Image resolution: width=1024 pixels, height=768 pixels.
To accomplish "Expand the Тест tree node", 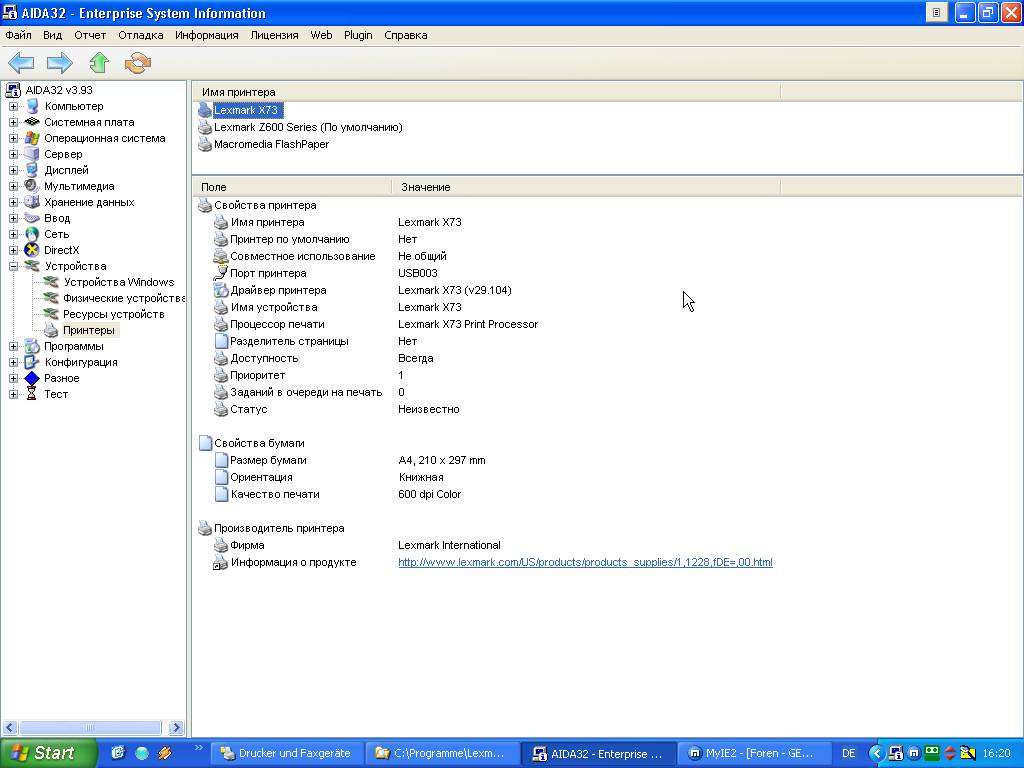I will tap(13, 394).
